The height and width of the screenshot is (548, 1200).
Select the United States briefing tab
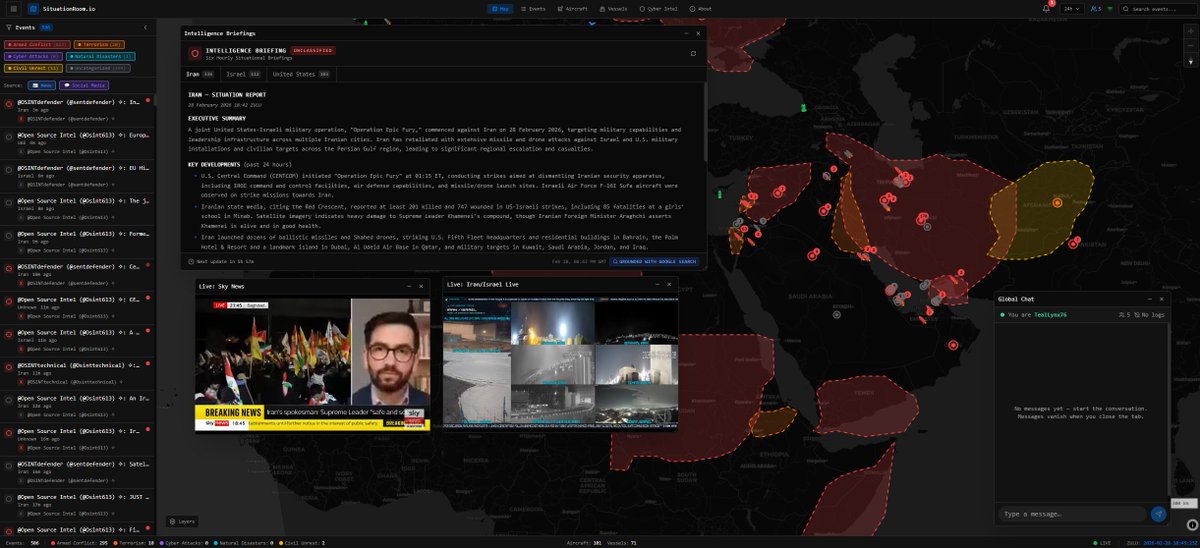click(301, 74)
